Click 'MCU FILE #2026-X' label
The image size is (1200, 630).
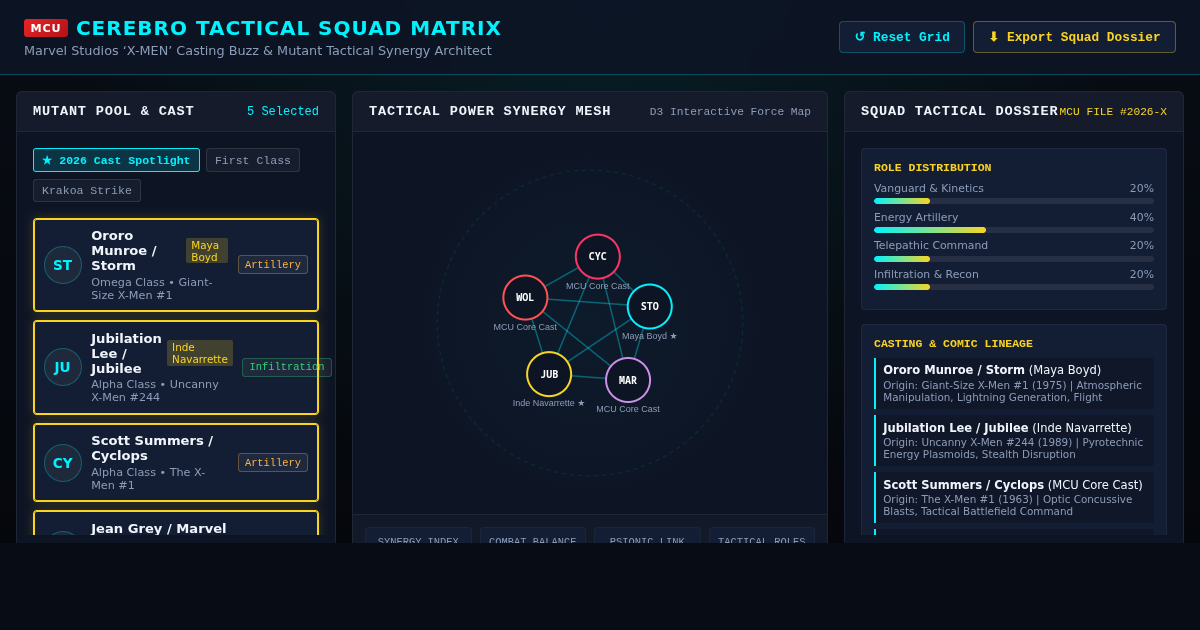(1113, 112)
